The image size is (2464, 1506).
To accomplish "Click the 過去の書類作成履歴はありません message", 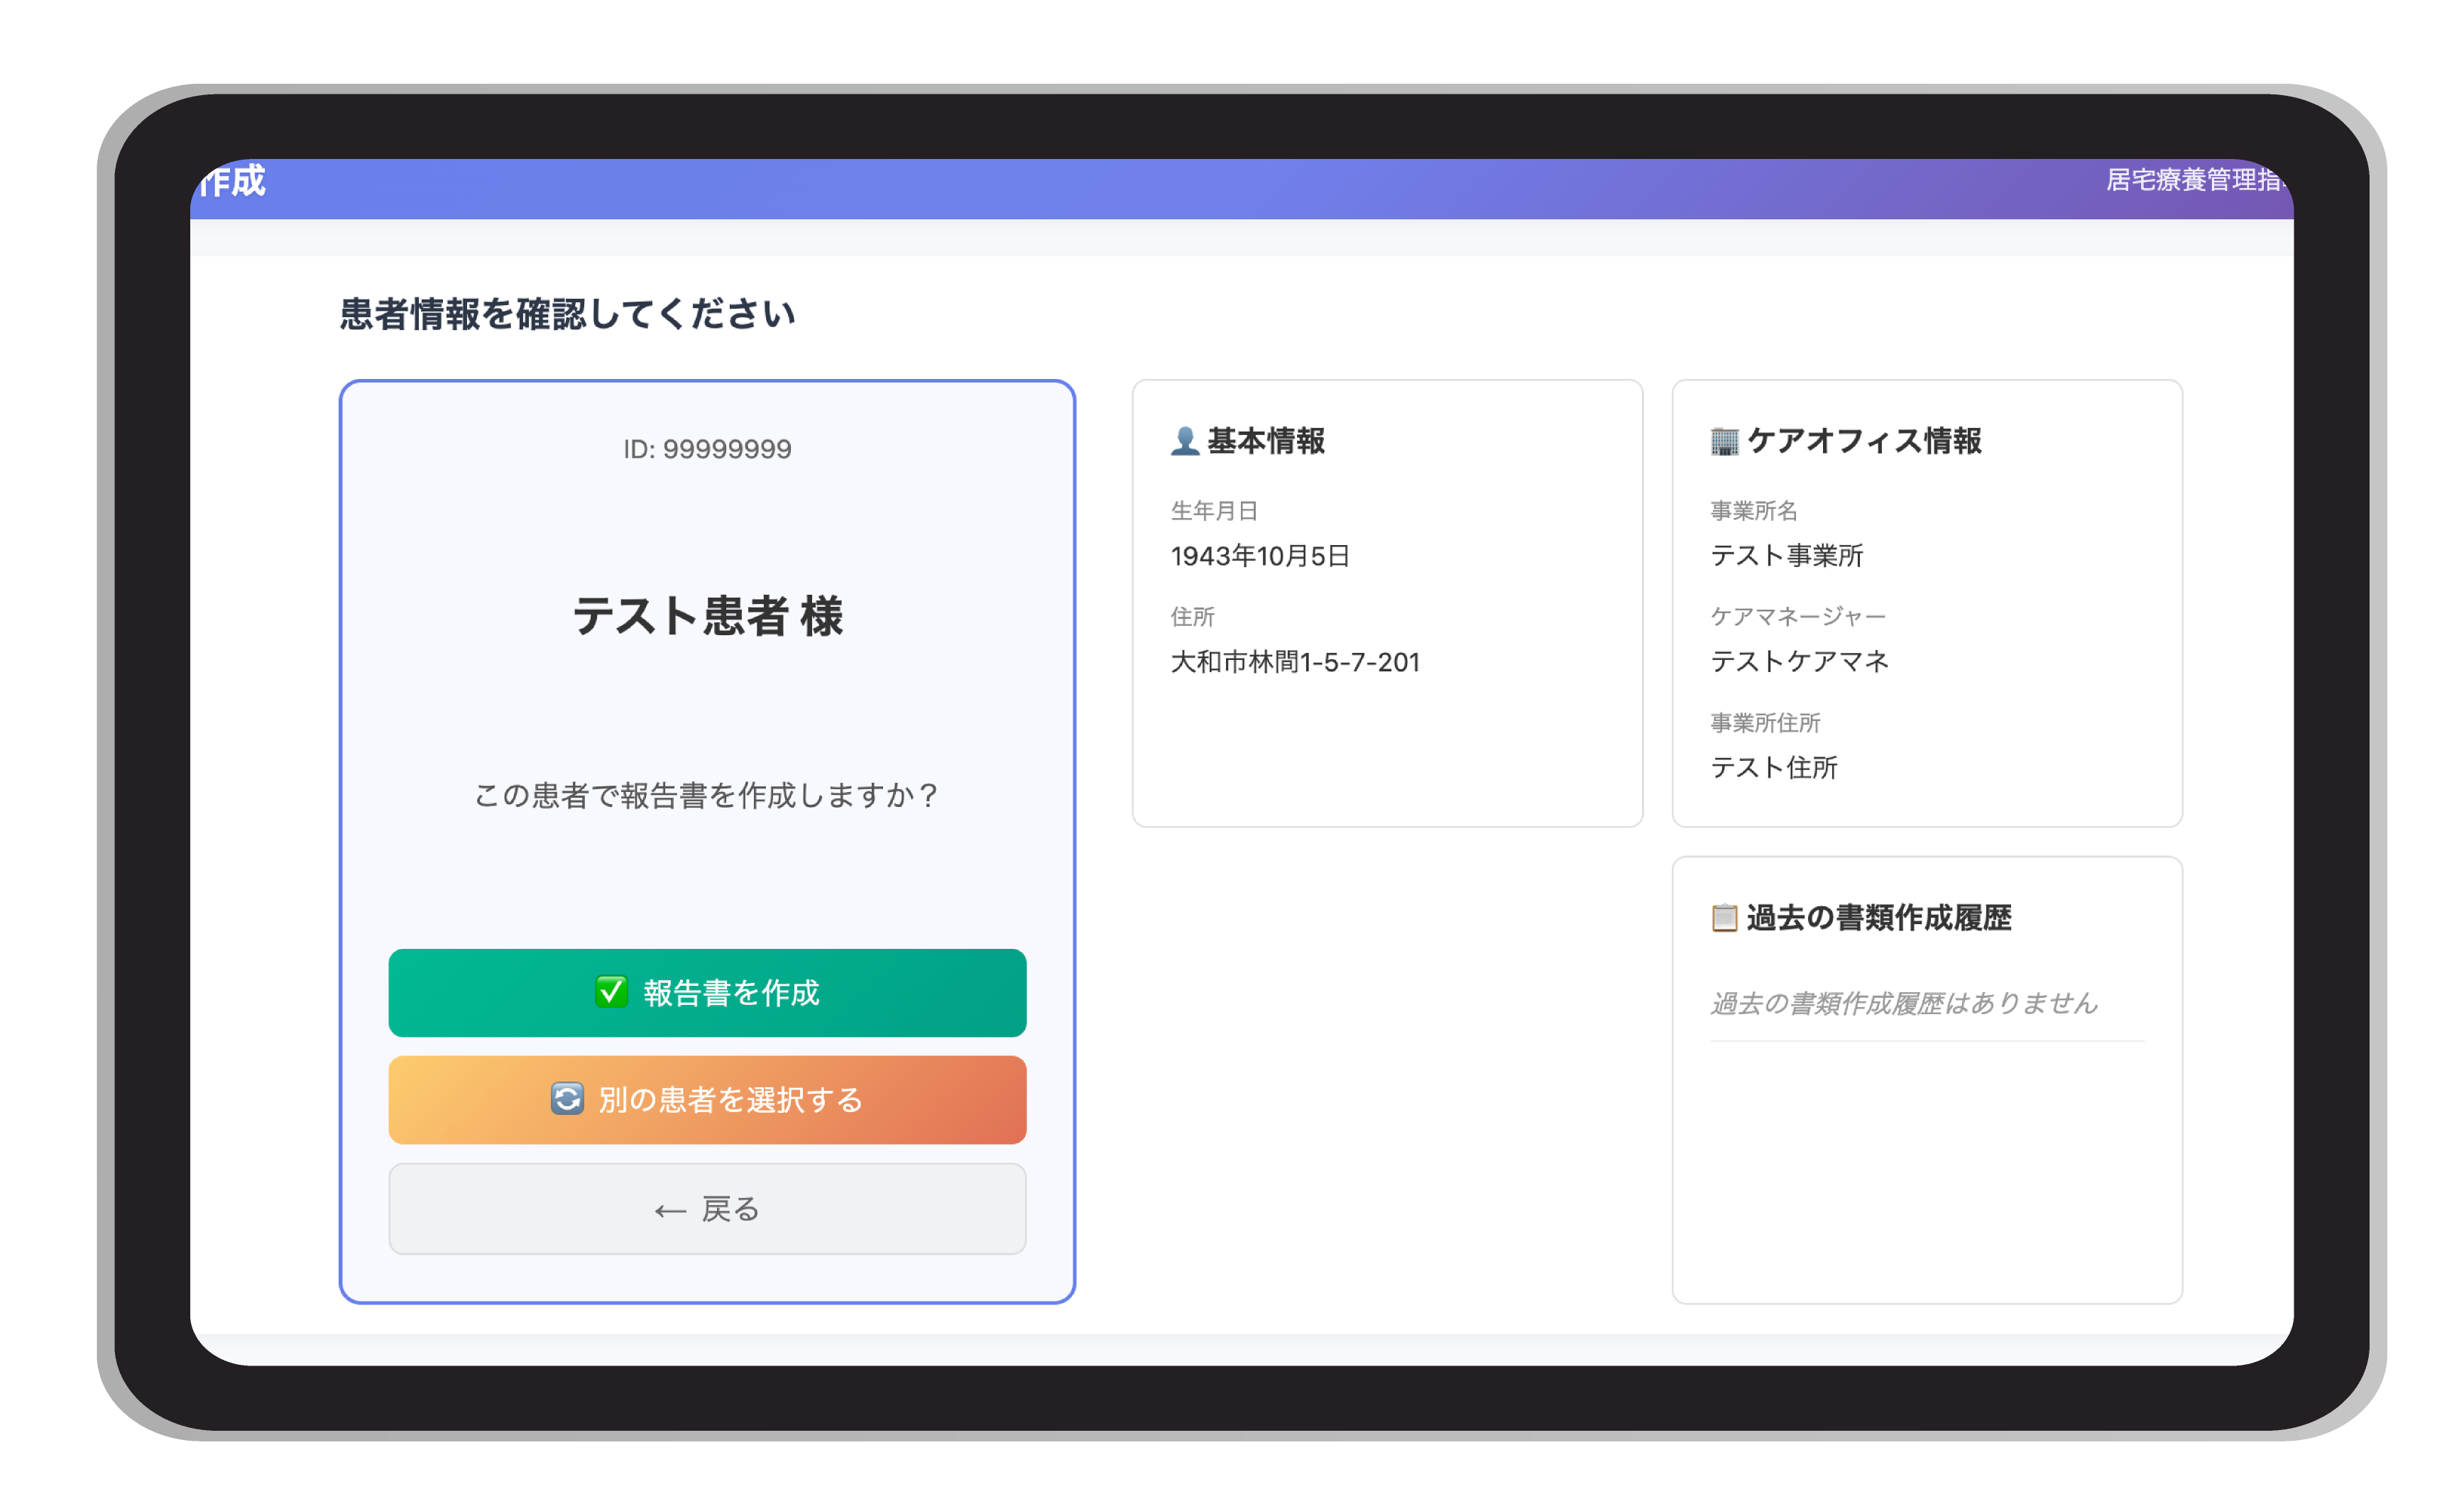I will pyautogui.click(x=1903, y=1004).
